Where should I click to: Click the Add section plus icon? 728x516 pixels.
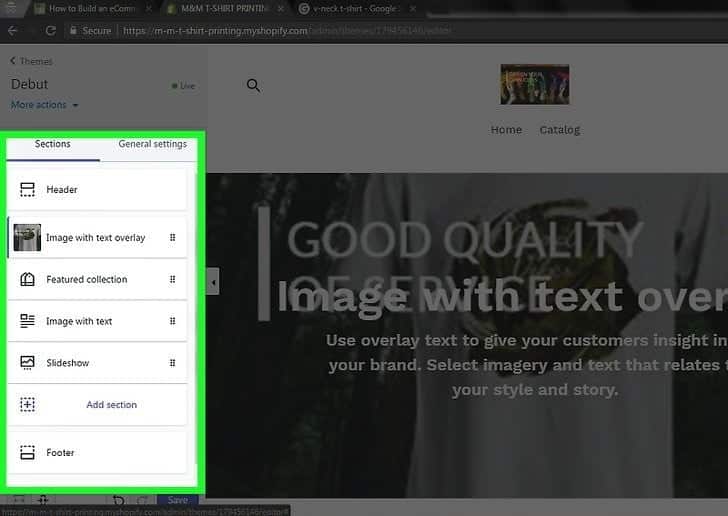(27, 405)
